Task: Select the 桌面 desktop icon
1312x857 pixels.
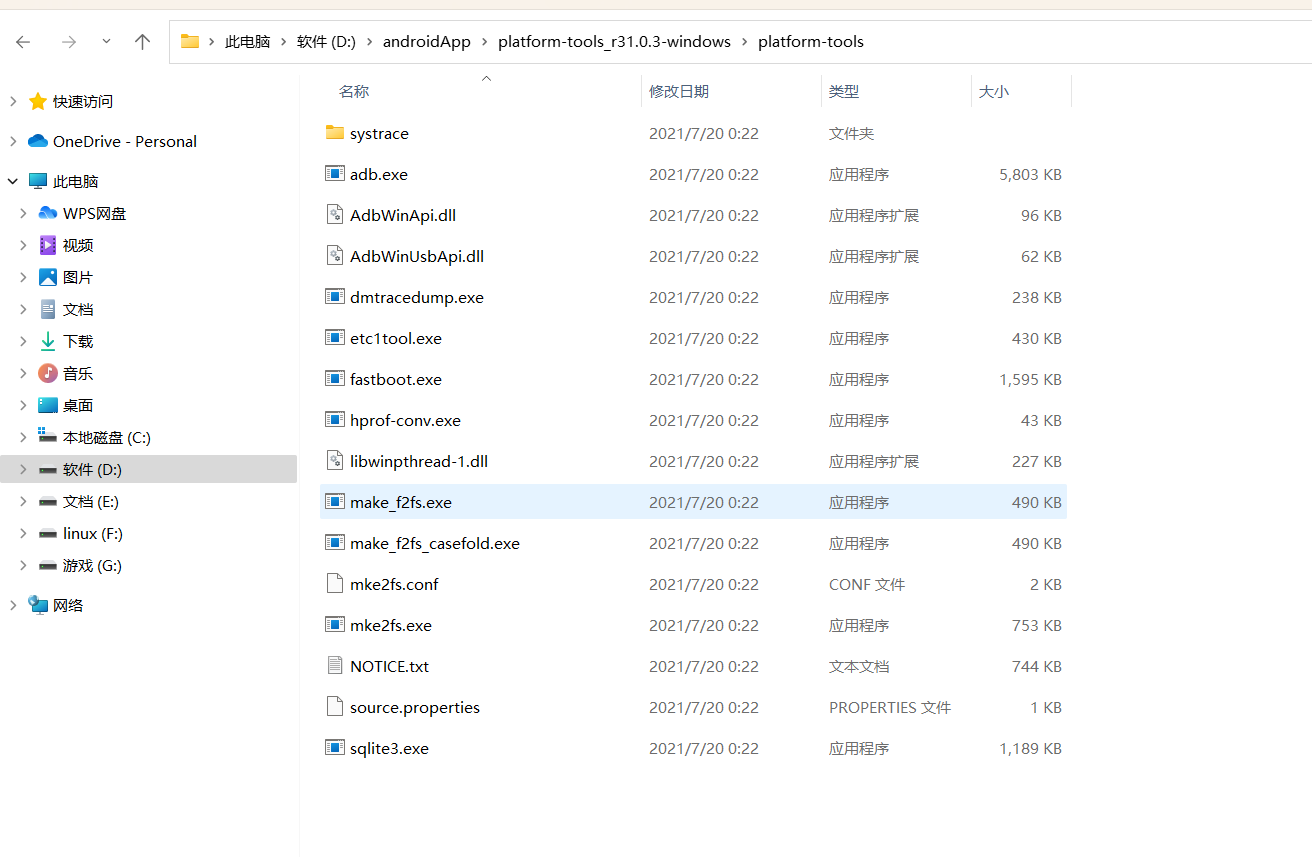Action: (48, 405)
